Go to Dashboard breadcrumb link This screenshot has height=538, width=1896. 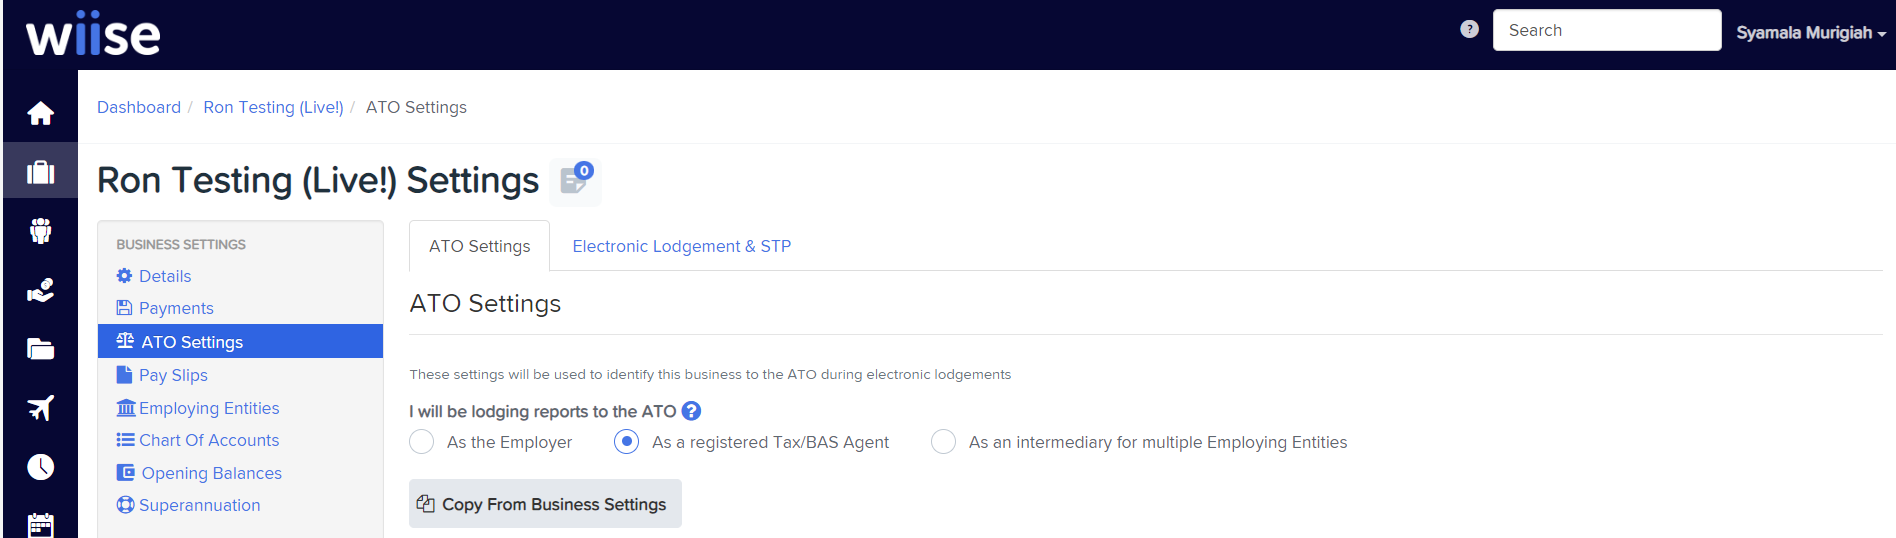pyautogui.click(x=139, y=107)
